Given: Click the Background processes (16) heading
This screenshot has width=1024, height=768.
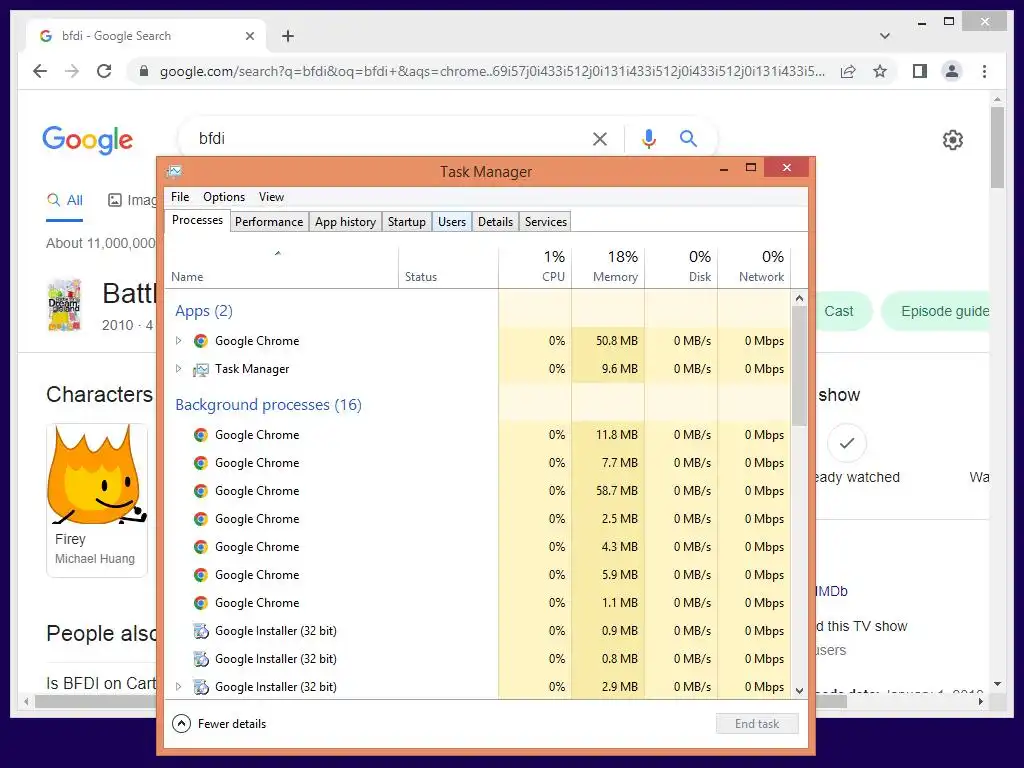Looking at the screenshot, I should pyautogui.click(x=268, y=405).
